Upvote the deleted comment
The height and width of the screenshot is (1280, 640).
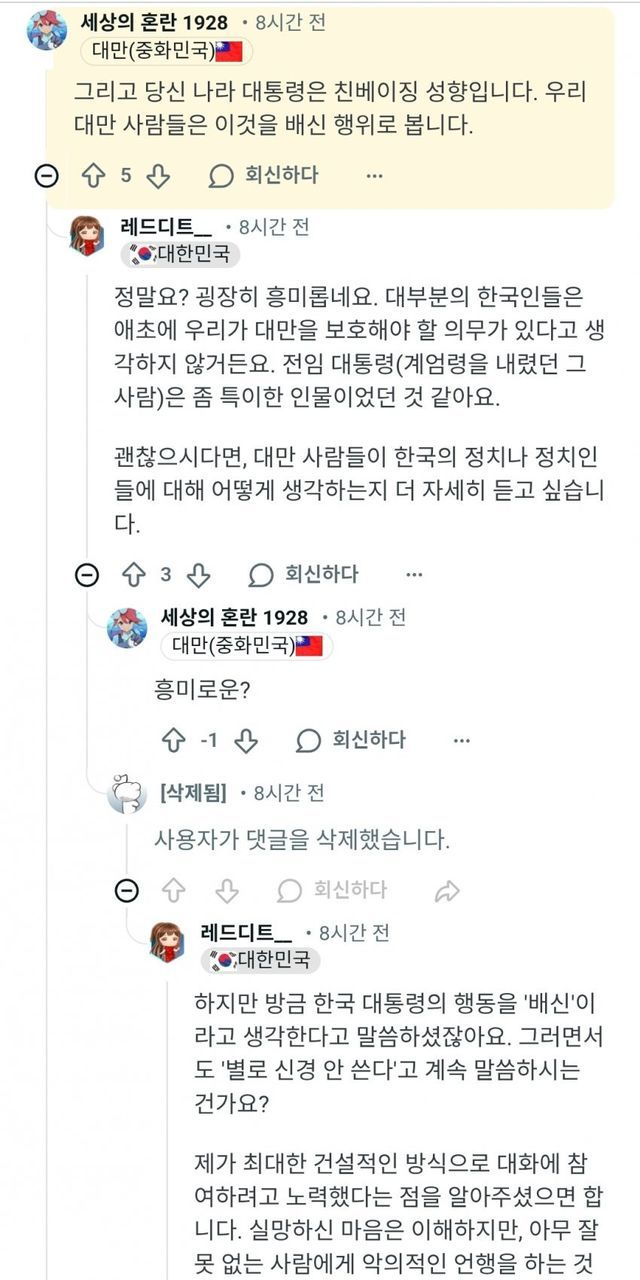tap(173, 890)
